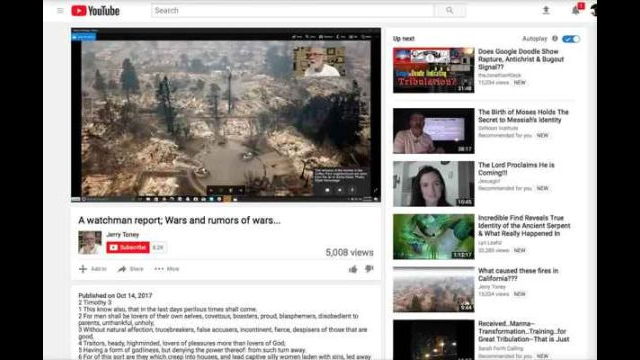Toggle the Autoplay switch off
Image resolution: width=640 pixels, height=360 pixels.
pyautogui.click(x=571, y=39)
